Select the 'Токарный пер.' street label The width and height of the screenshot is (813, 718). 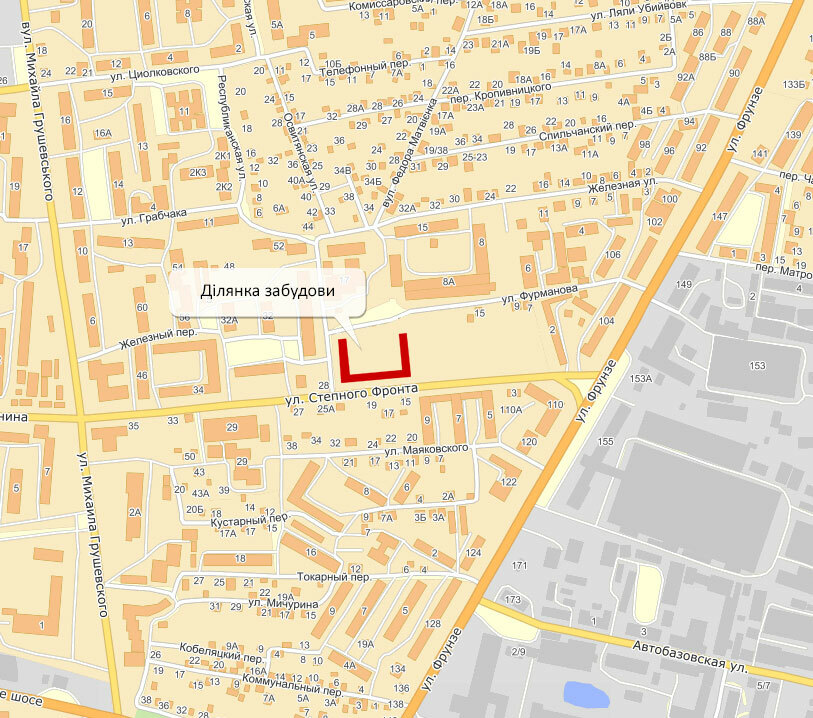(334, 576)
